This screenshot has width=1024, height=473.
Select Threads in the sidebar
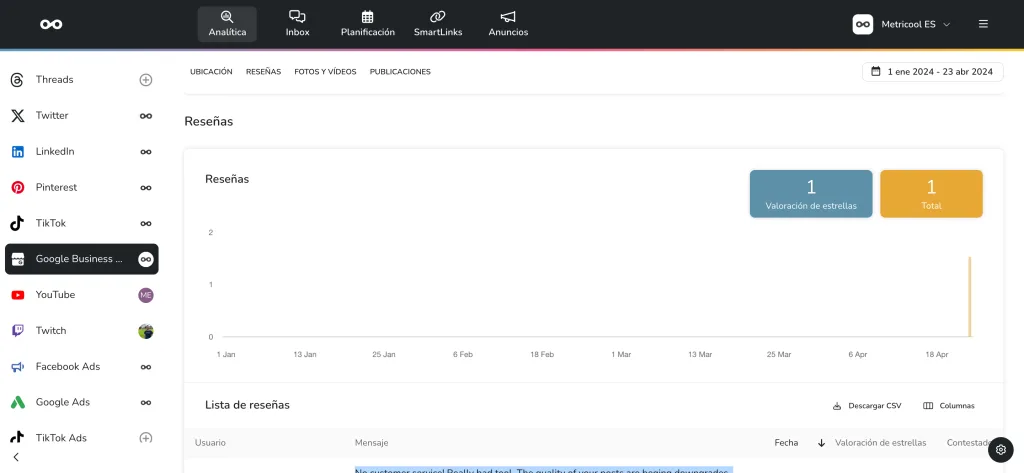click(82, 80)
